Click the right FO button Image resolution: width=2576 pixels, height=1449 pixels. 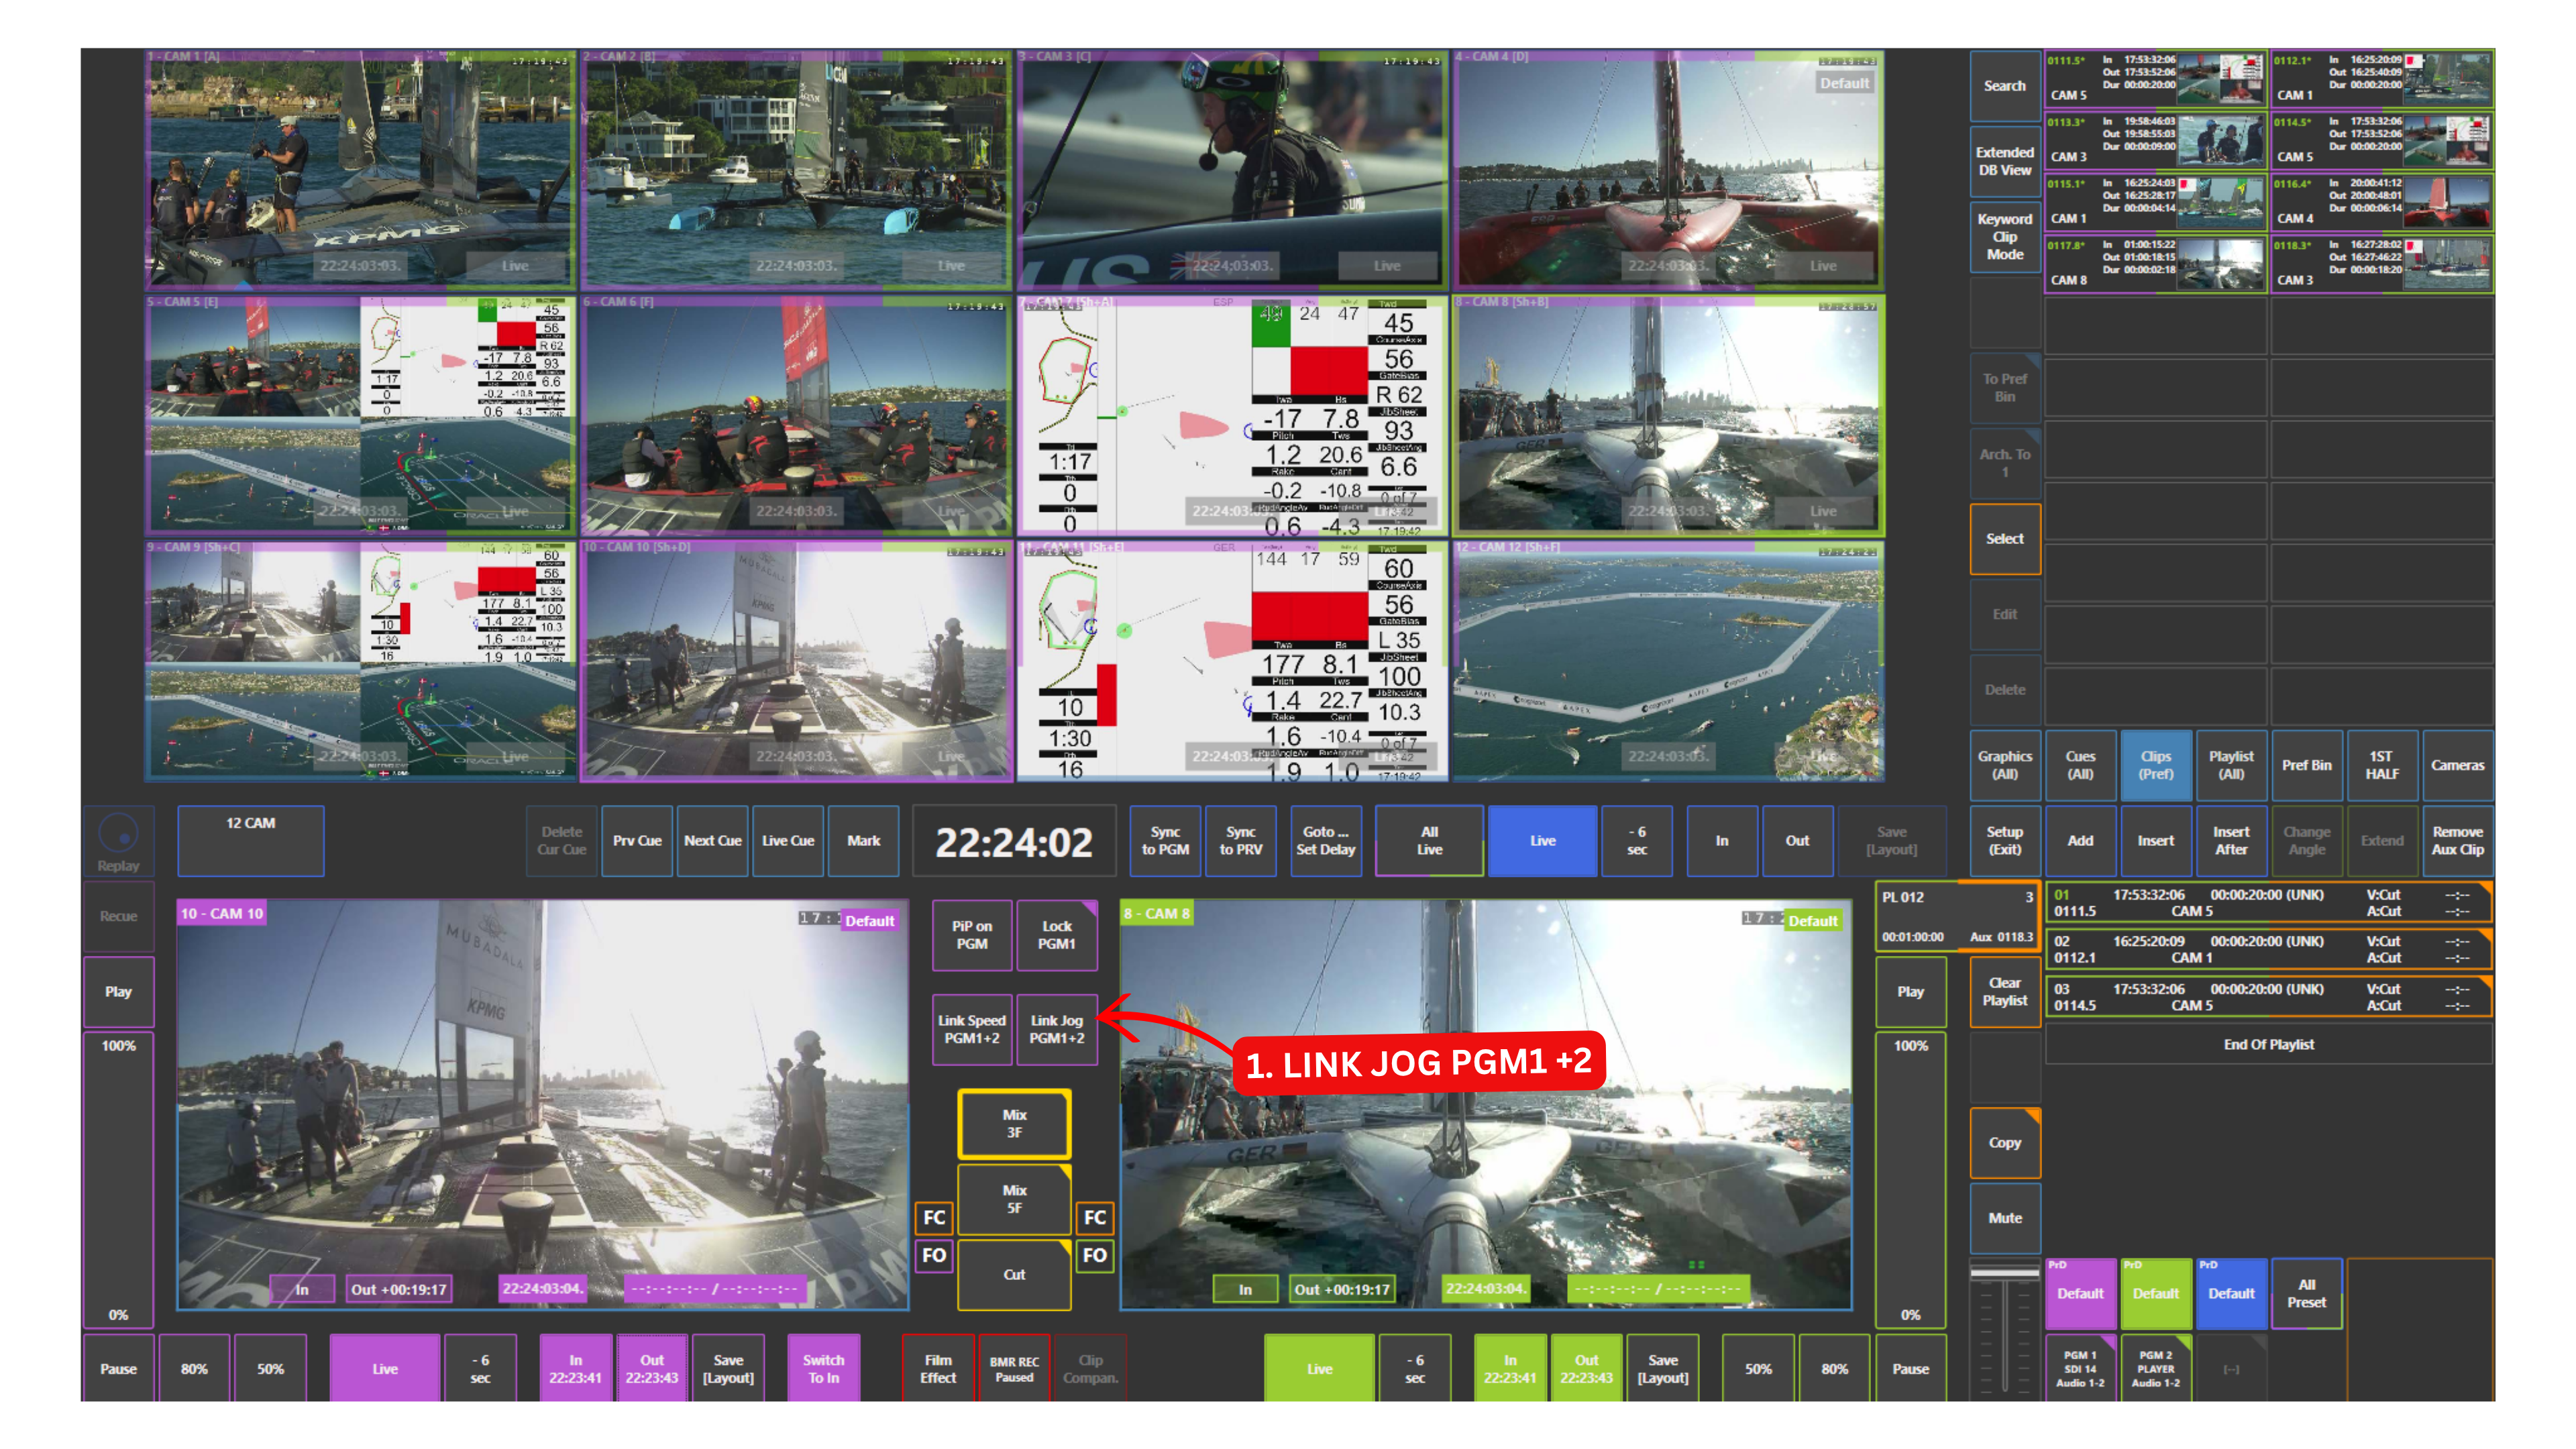click(x=1095, y=1255)
